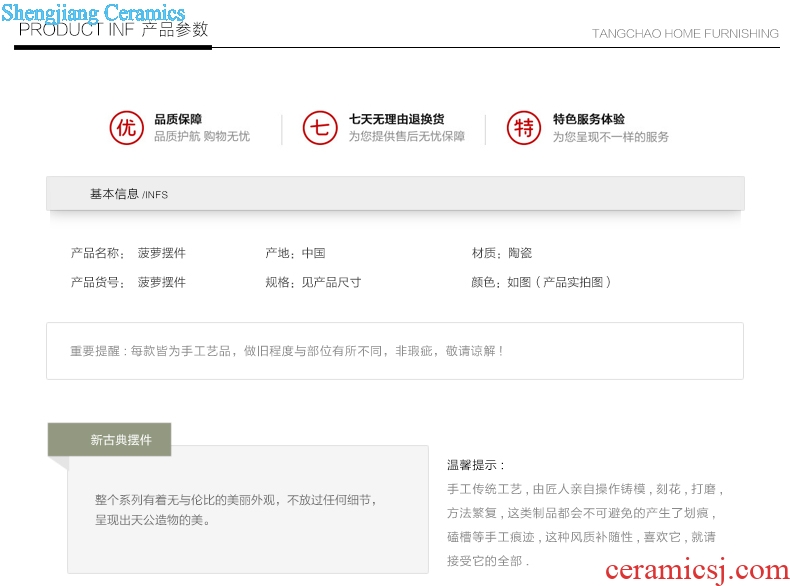
Task: Click the 规格：见产品尺寸 specification field
Action: click(x=313, y=283)
